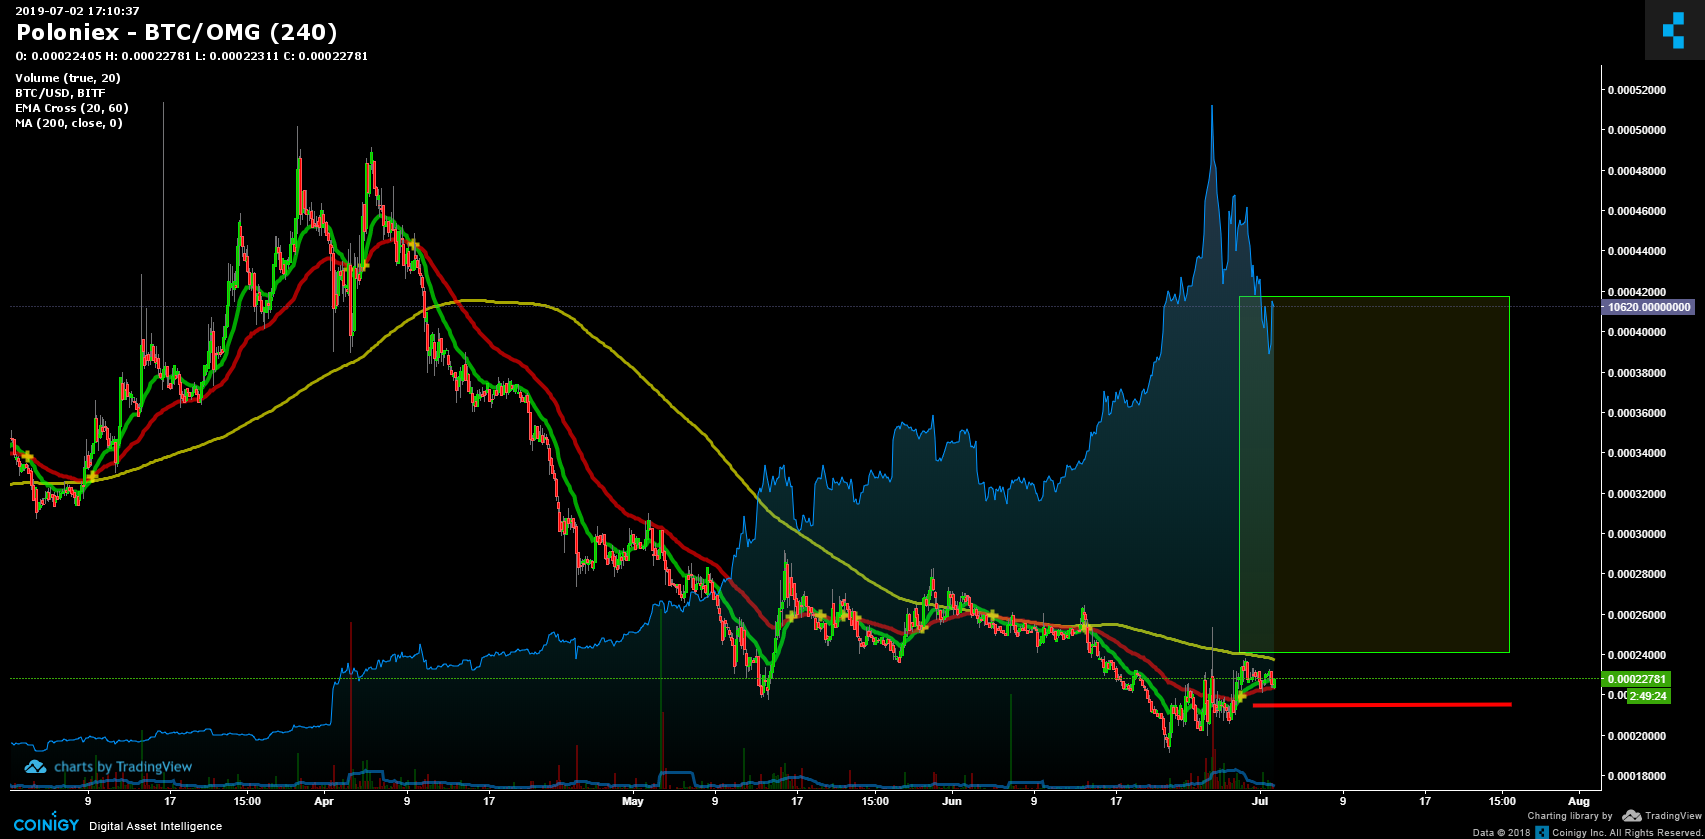Viewport: 1705px width, 839px height.
Task: Click the OHLC values line below the title
Action: click(192, 56)
